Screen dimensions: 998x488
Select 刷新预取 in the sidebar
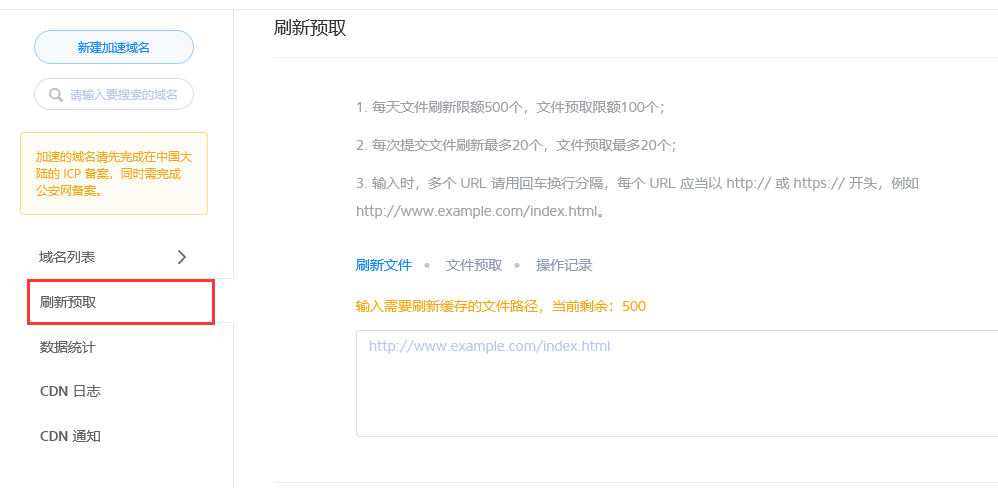(120, 302)
